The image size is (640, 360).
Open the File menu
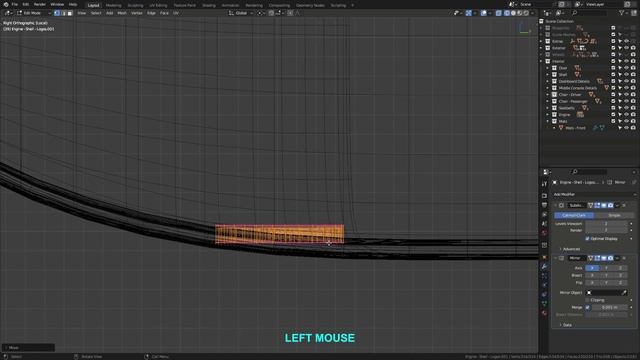click(x=14, y=4)
